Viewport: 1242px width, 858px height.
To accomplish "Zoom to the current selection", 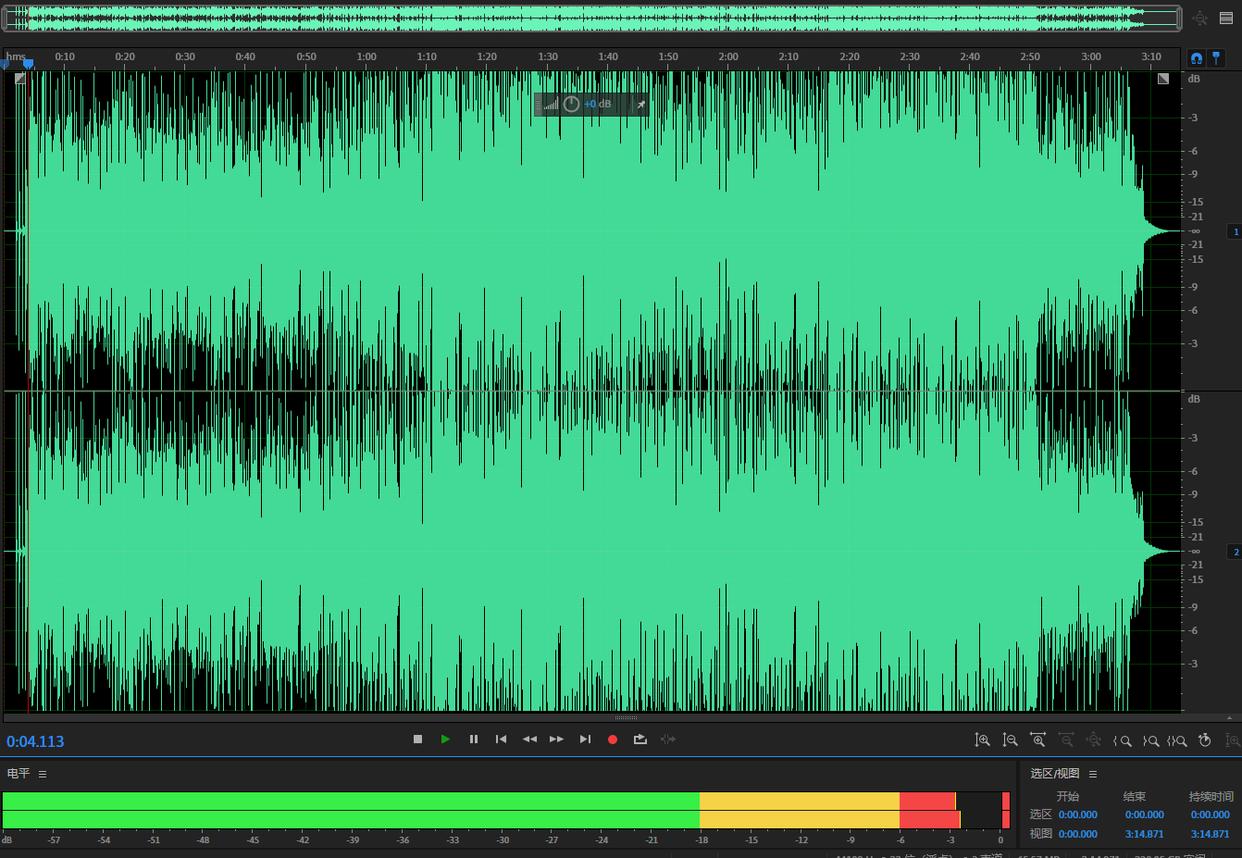I will 1177,741.
